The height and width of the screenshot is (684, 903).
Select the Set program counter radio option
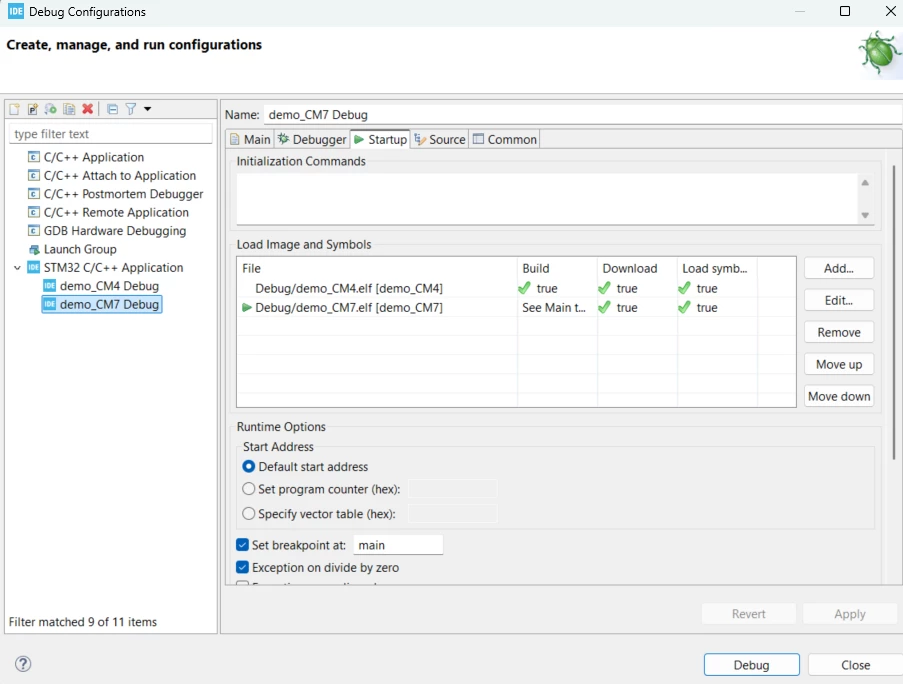248,489
